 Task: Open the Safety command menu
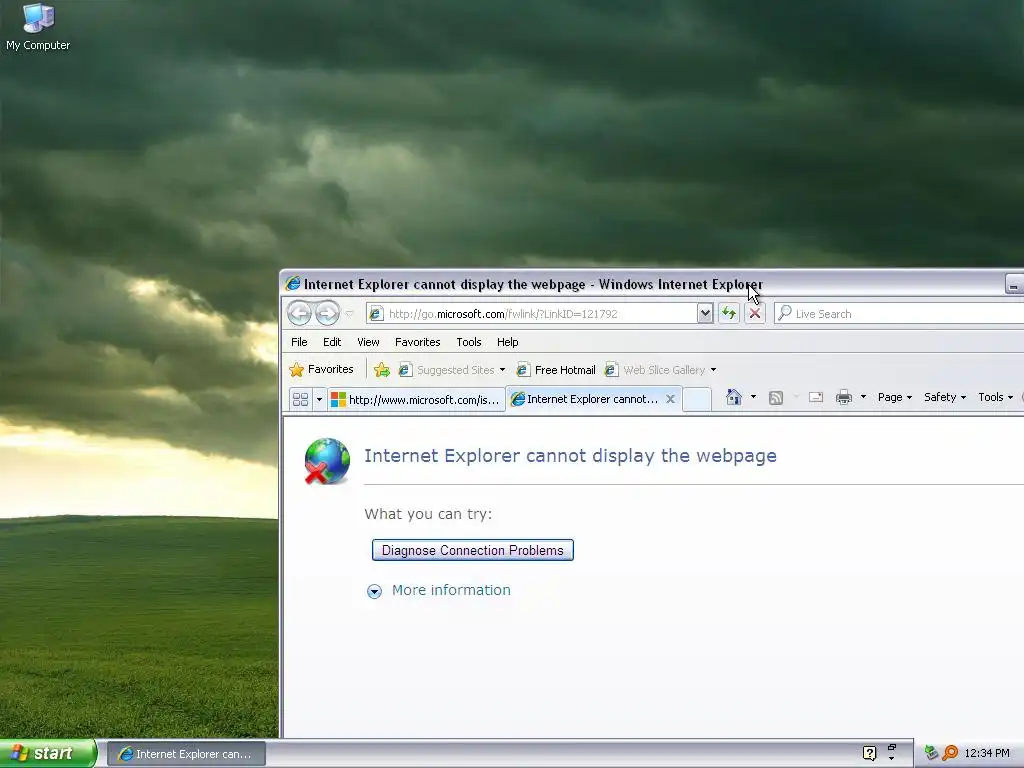pos(944,397)
